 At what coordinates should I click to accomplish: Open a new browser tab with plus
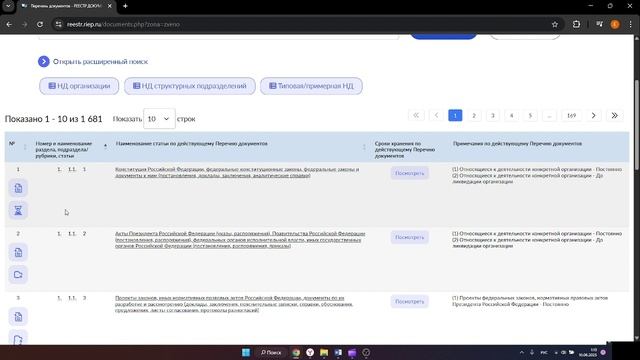click(125, 6)
